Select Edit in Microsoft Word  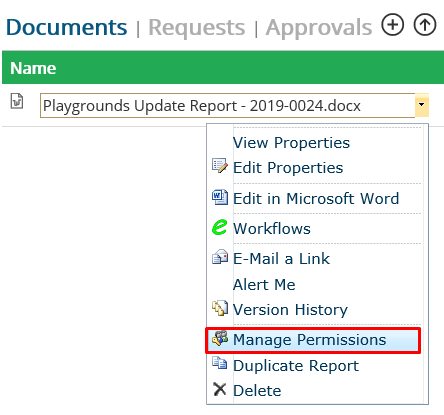(x=316, y=199)
